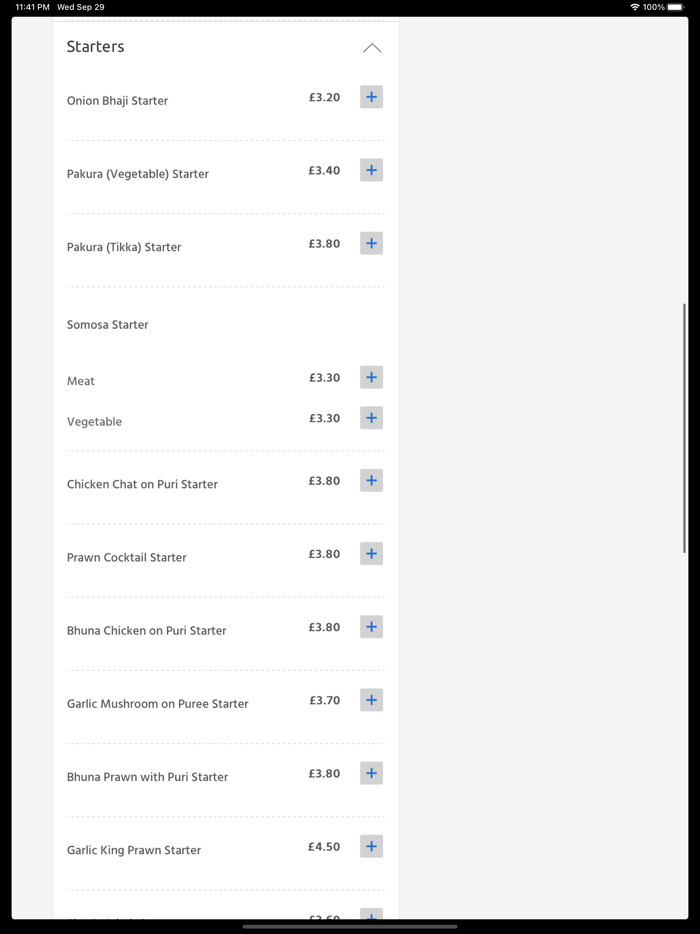The height and width of the screenshot is (934, 700).
Task: Add Pakura (Vegetable) Starter to basket
Action: pos(371,170)
